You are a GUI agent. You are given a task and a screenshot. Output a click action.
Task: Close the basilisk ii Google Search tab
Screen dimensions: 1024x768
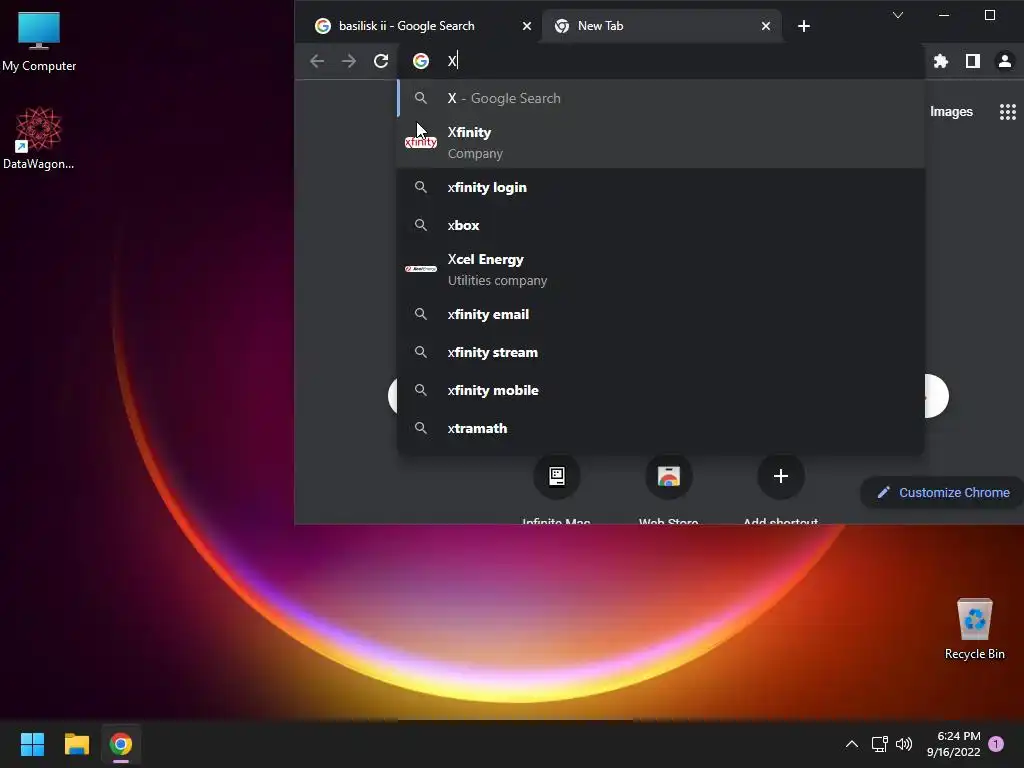[527, 26]
